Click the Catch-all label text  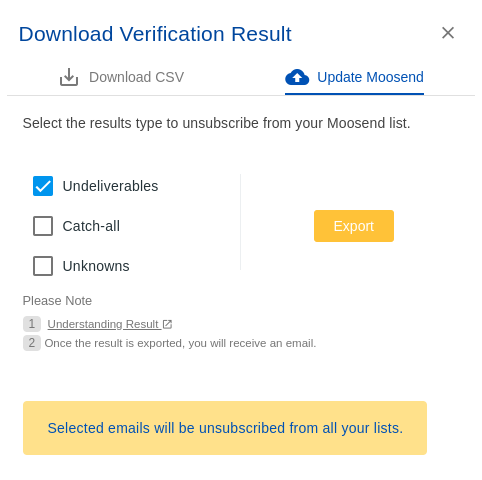click(x=91, y=226)
